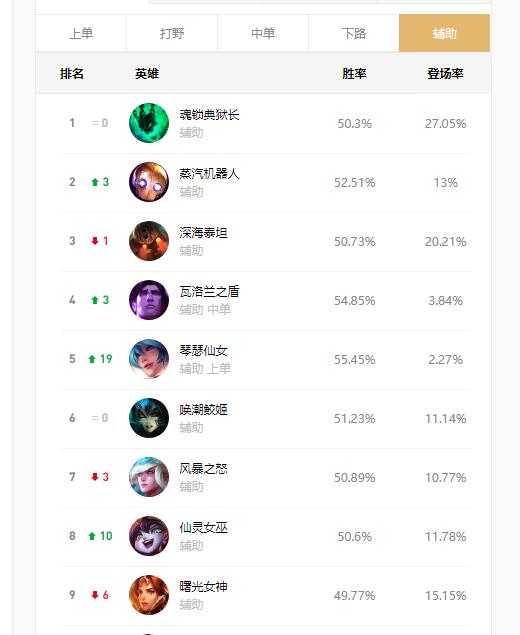Click the 魂锁典狱长 name text
This screenshot has height=635, width=520.
pyautogui.click(x=209, y=115)
